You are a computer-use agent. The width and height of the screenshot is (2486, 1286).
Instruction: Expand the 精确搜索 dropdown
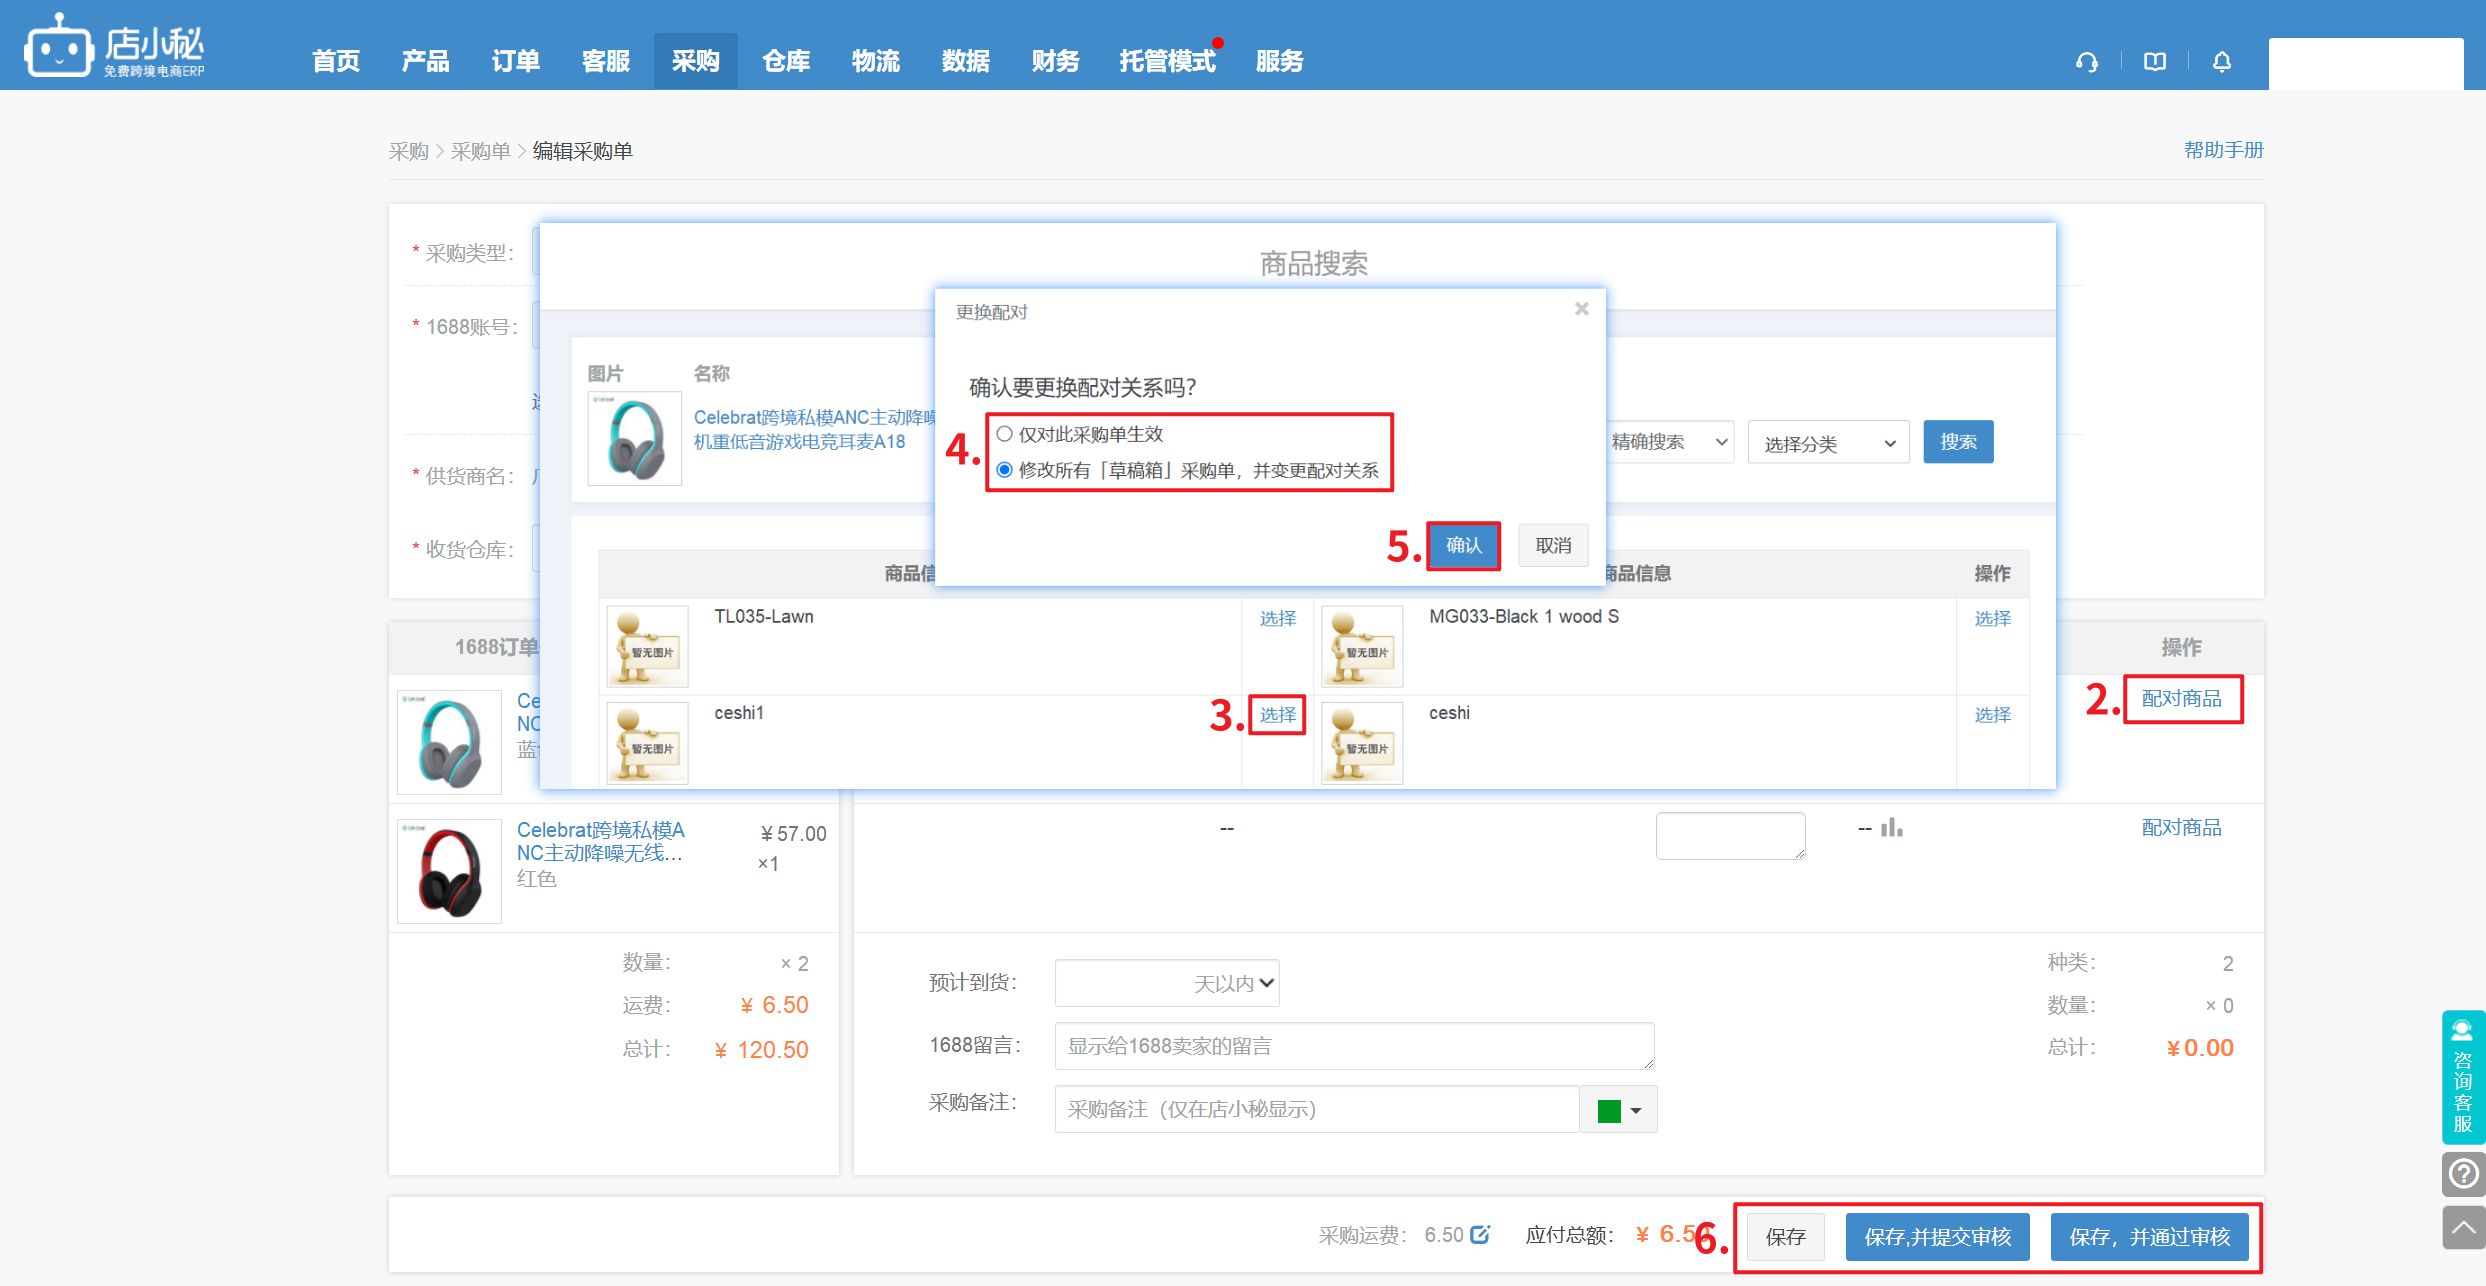click(1670, 442)
